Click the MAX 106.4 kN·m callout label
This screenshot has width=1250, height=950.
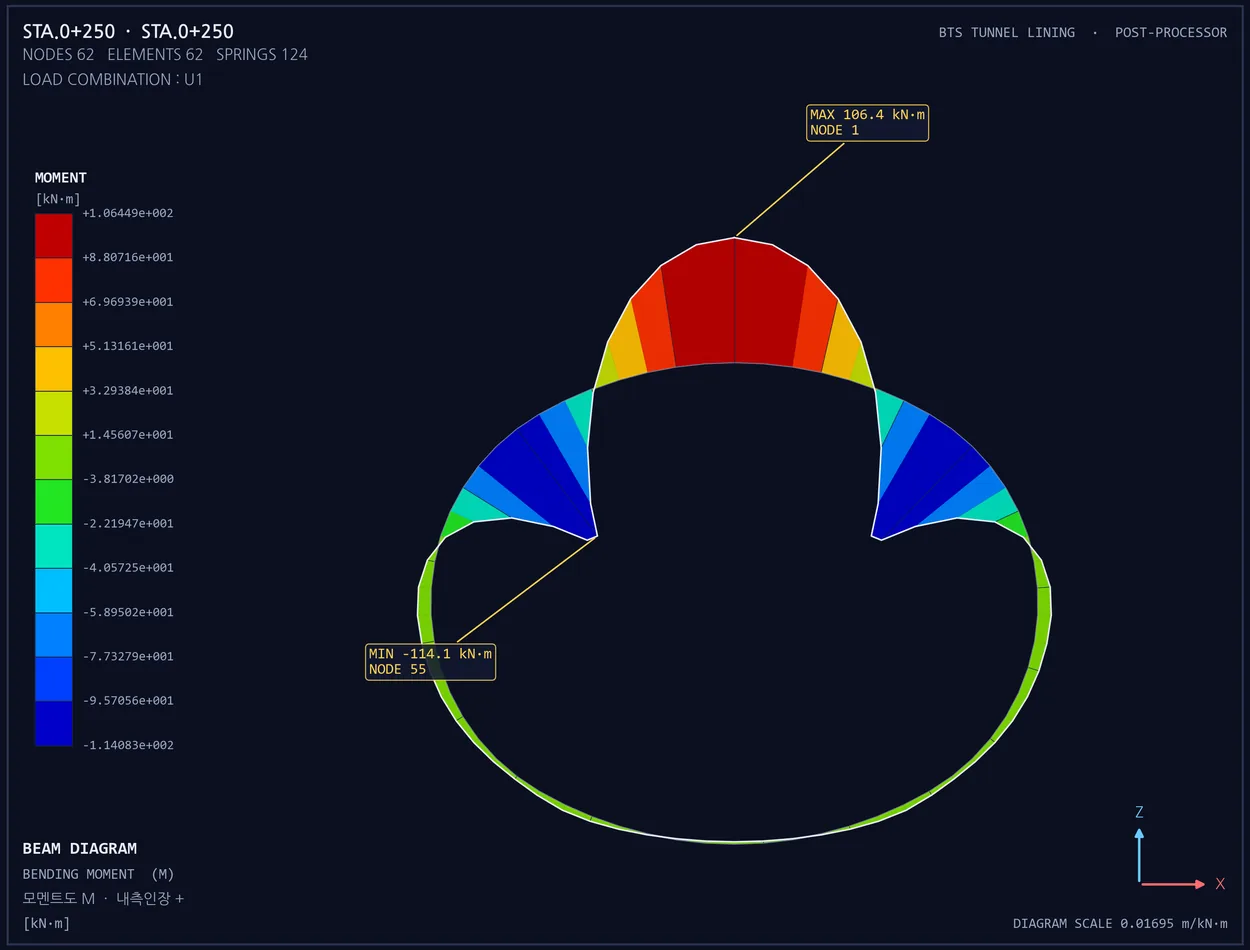[x=867, y=123]
